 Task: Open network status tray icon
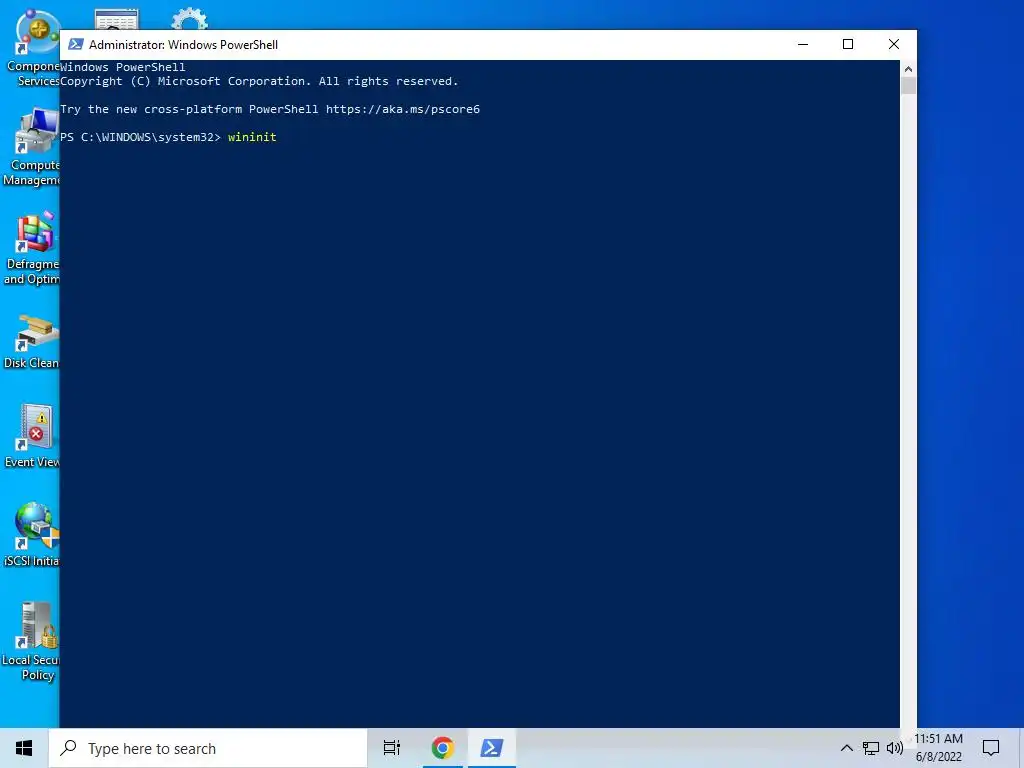871,748
